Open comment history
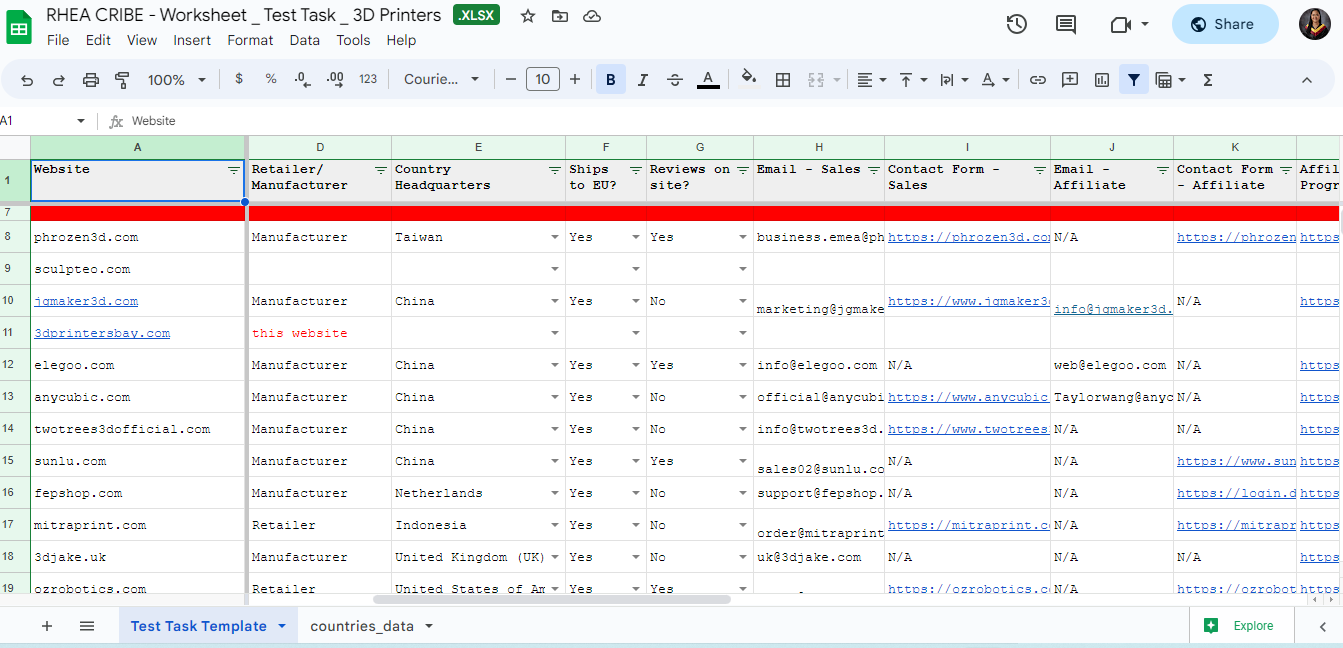1343x648 pixels. click(x=1066, y=25)
